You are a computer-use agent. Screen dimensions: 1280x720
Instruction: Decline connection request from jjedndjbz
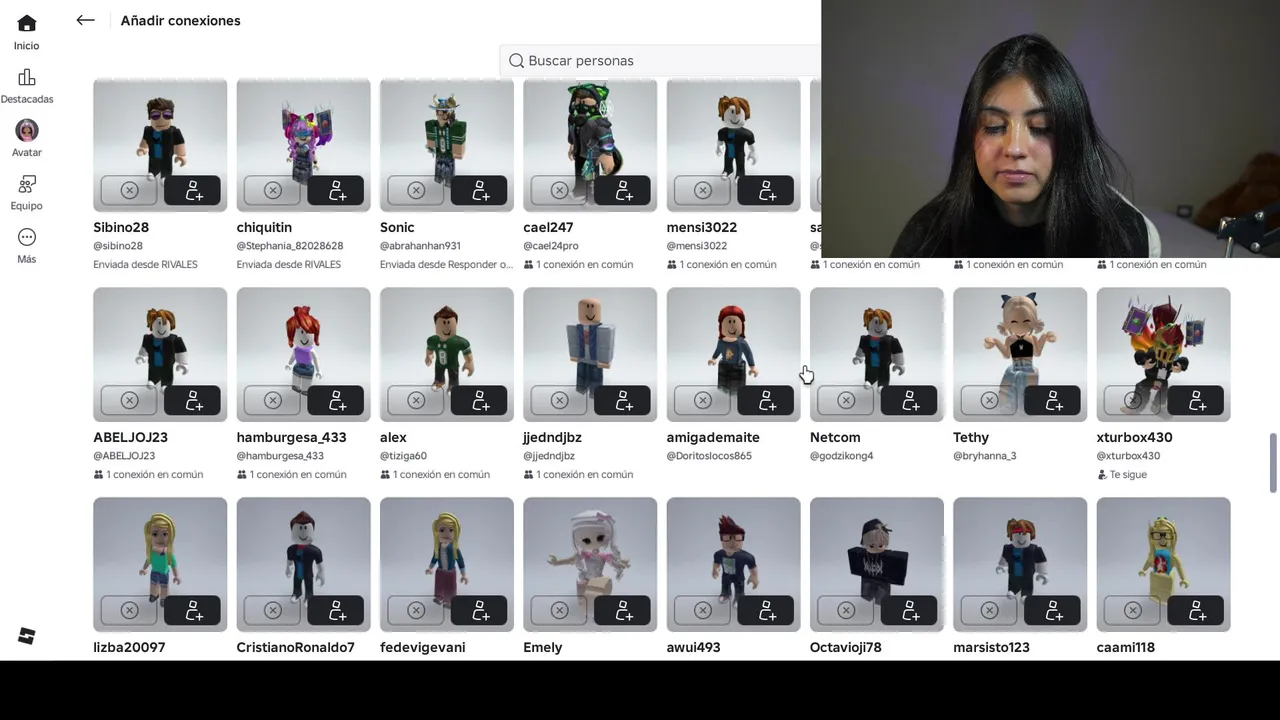(x=559, y=400)
